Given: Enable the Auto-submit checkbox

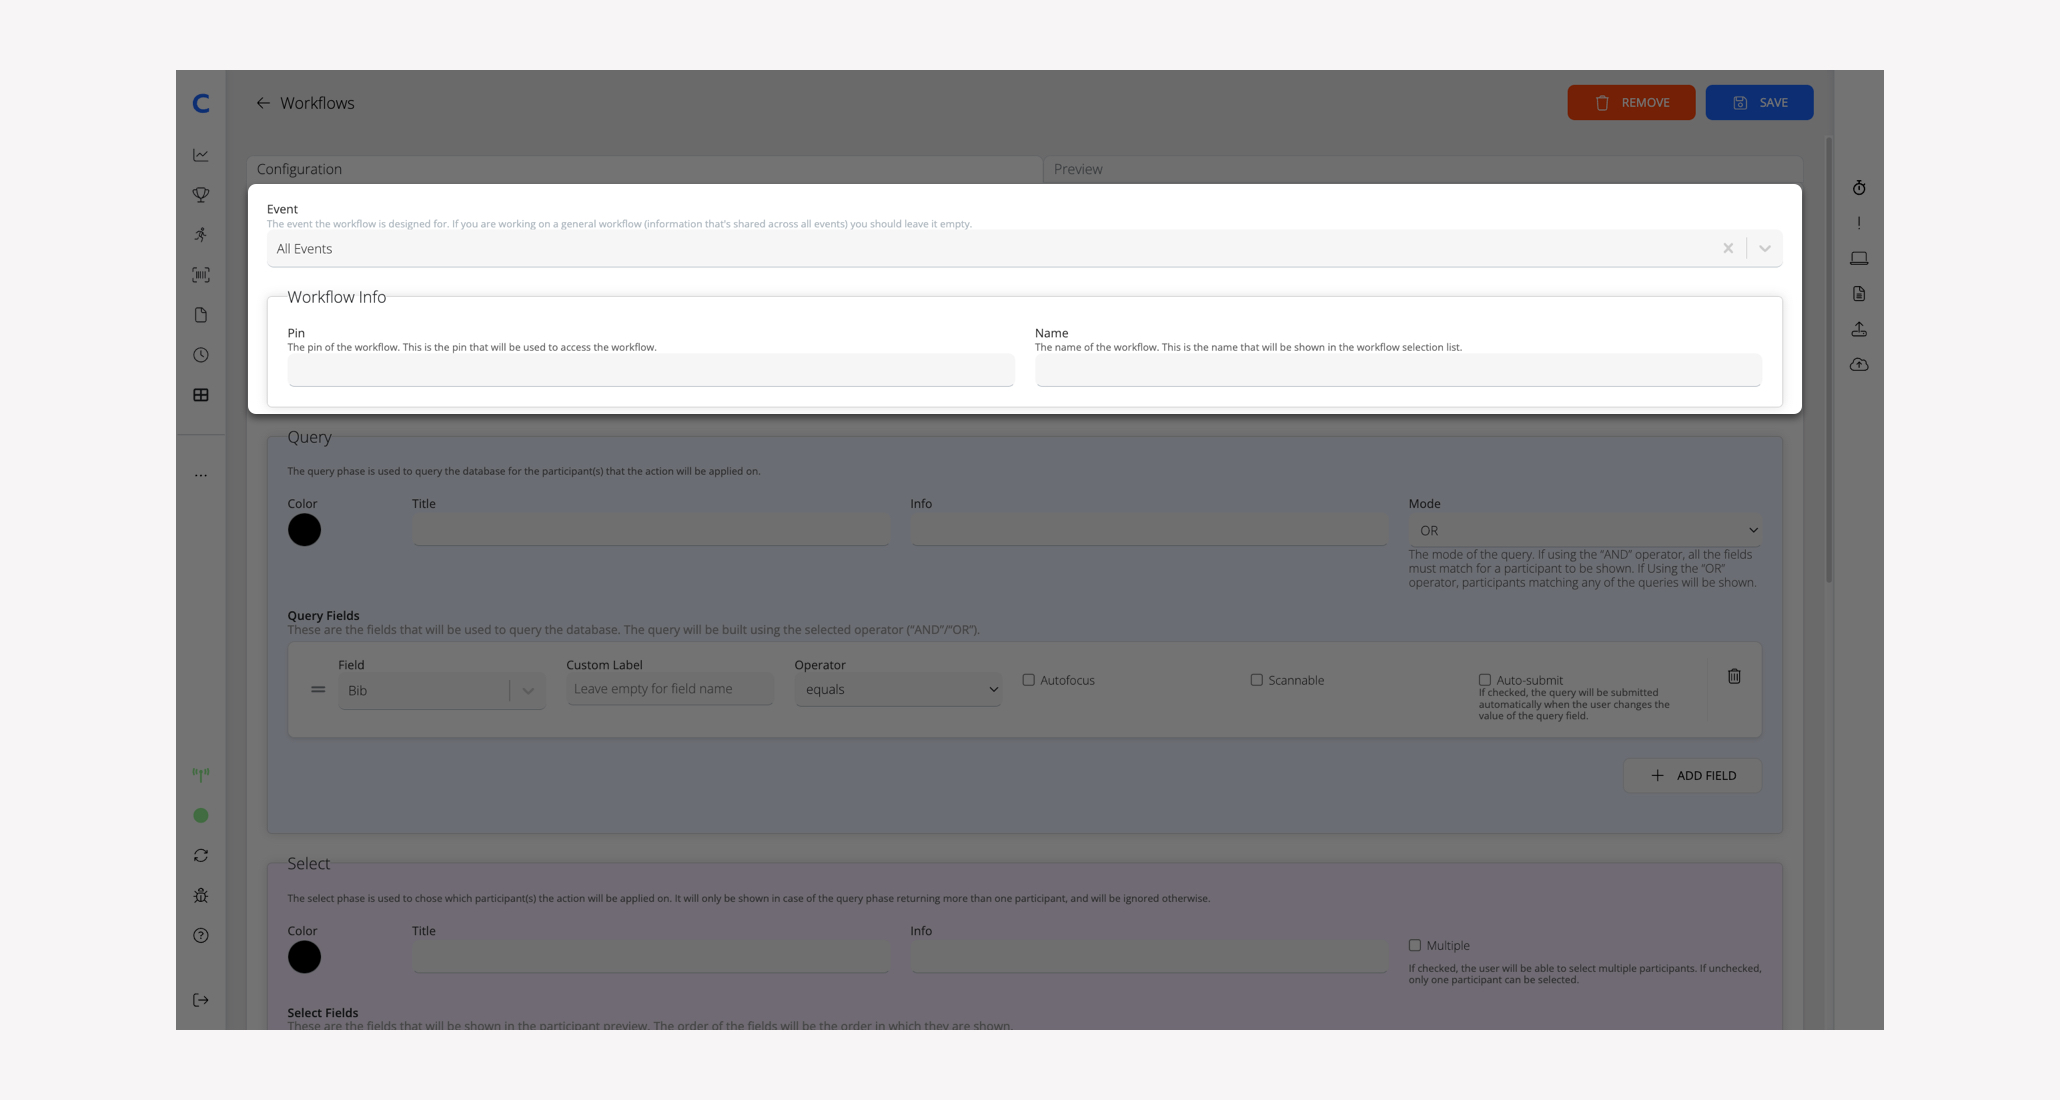Looking at the screenshot, I should [x=1484, y=680].
